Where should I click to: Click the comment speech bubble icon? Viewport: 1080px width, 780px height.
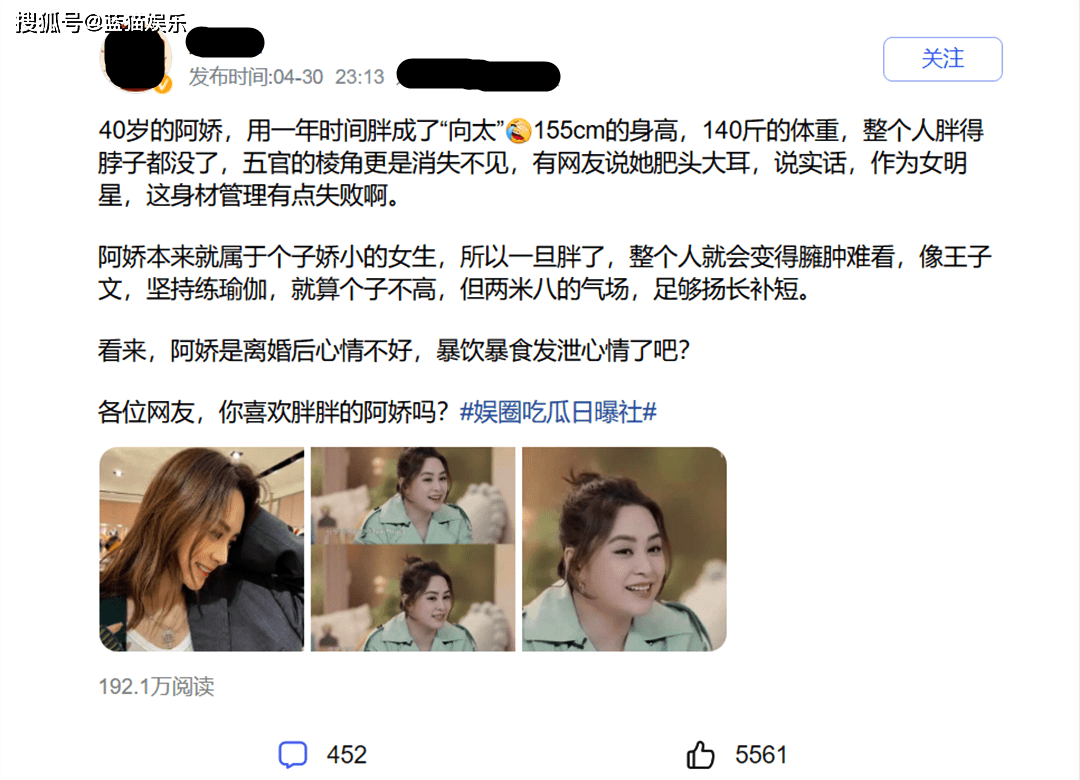293,755
